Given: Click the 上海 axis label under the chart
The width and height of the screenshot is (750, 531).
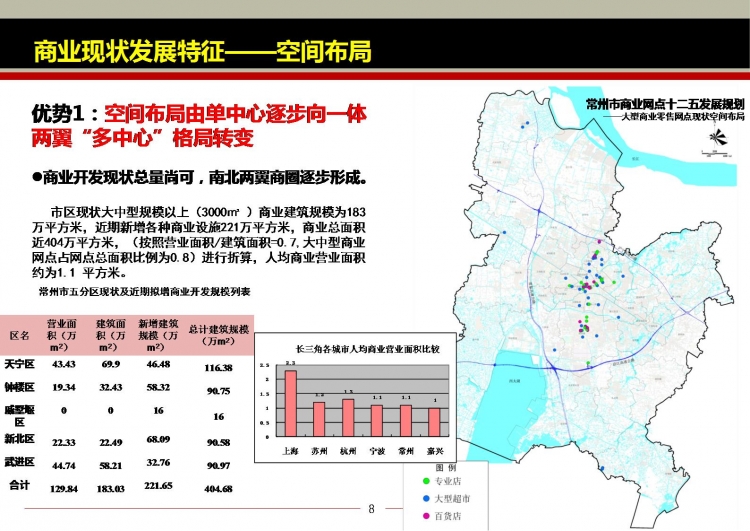Looking at the screenshot, I should (290, 451).
